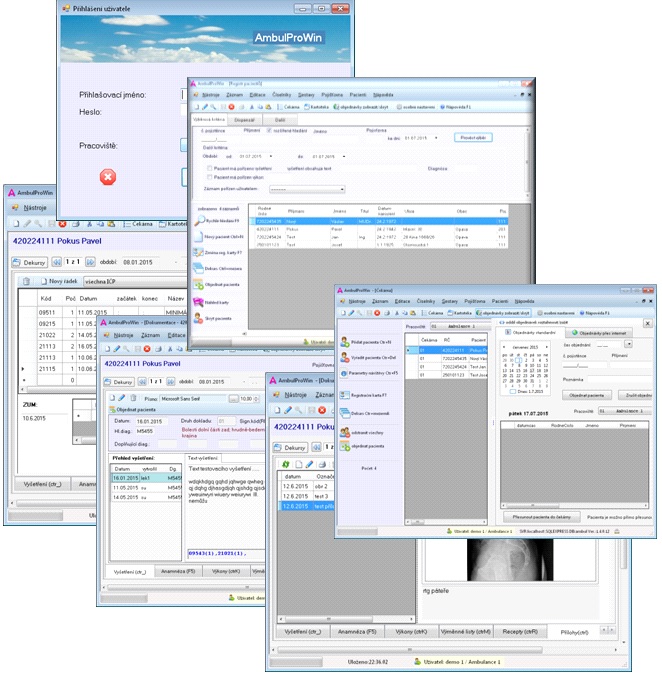Click the red cancel icon in login dialog
The image size is (662, 673).
pyautogui.click(x=108, y=177)
